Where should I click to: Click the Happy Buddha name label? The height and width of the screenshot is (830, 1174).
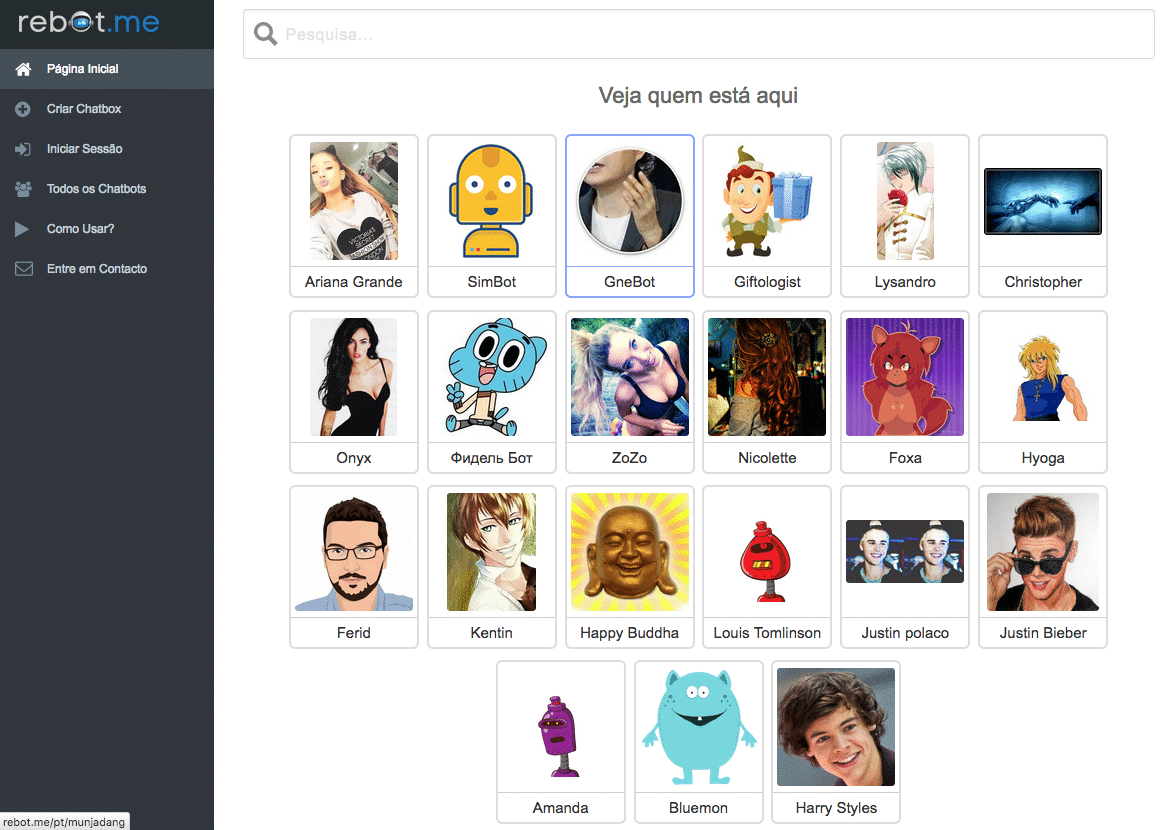coord(630,632)
